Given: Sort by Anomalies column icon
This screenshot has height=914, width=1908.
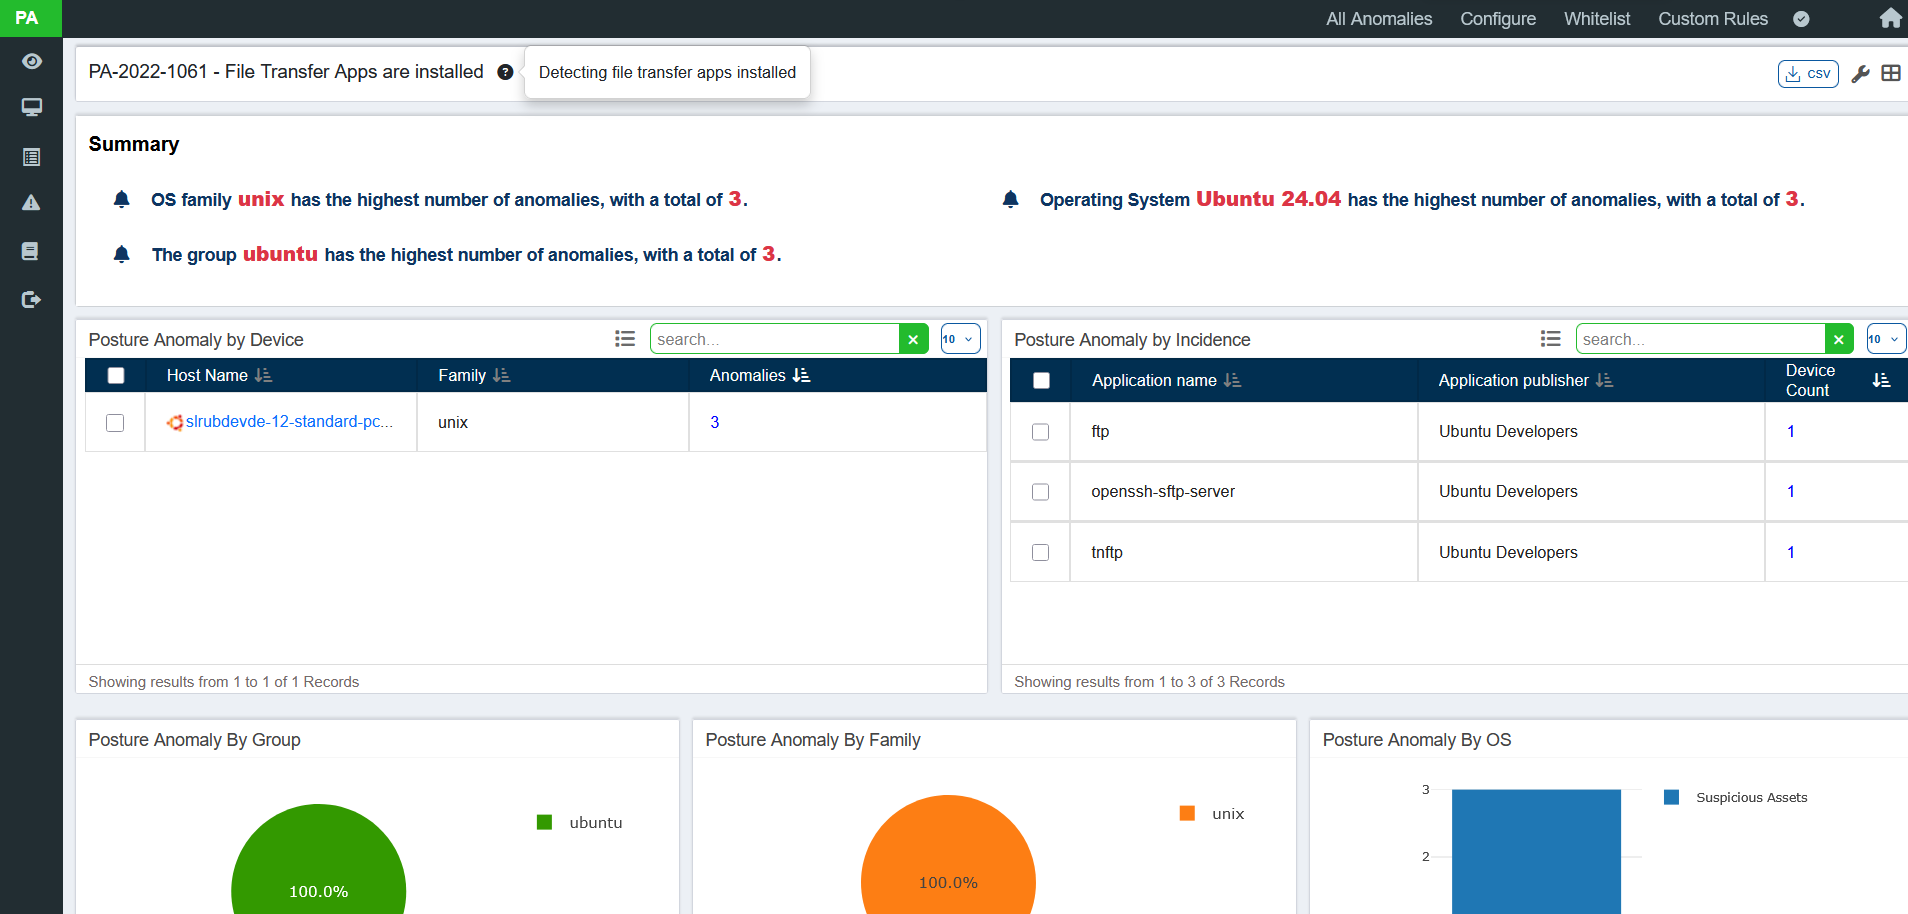Looking at the screenshot, I should pyautogui.click(x=801, y=375).
